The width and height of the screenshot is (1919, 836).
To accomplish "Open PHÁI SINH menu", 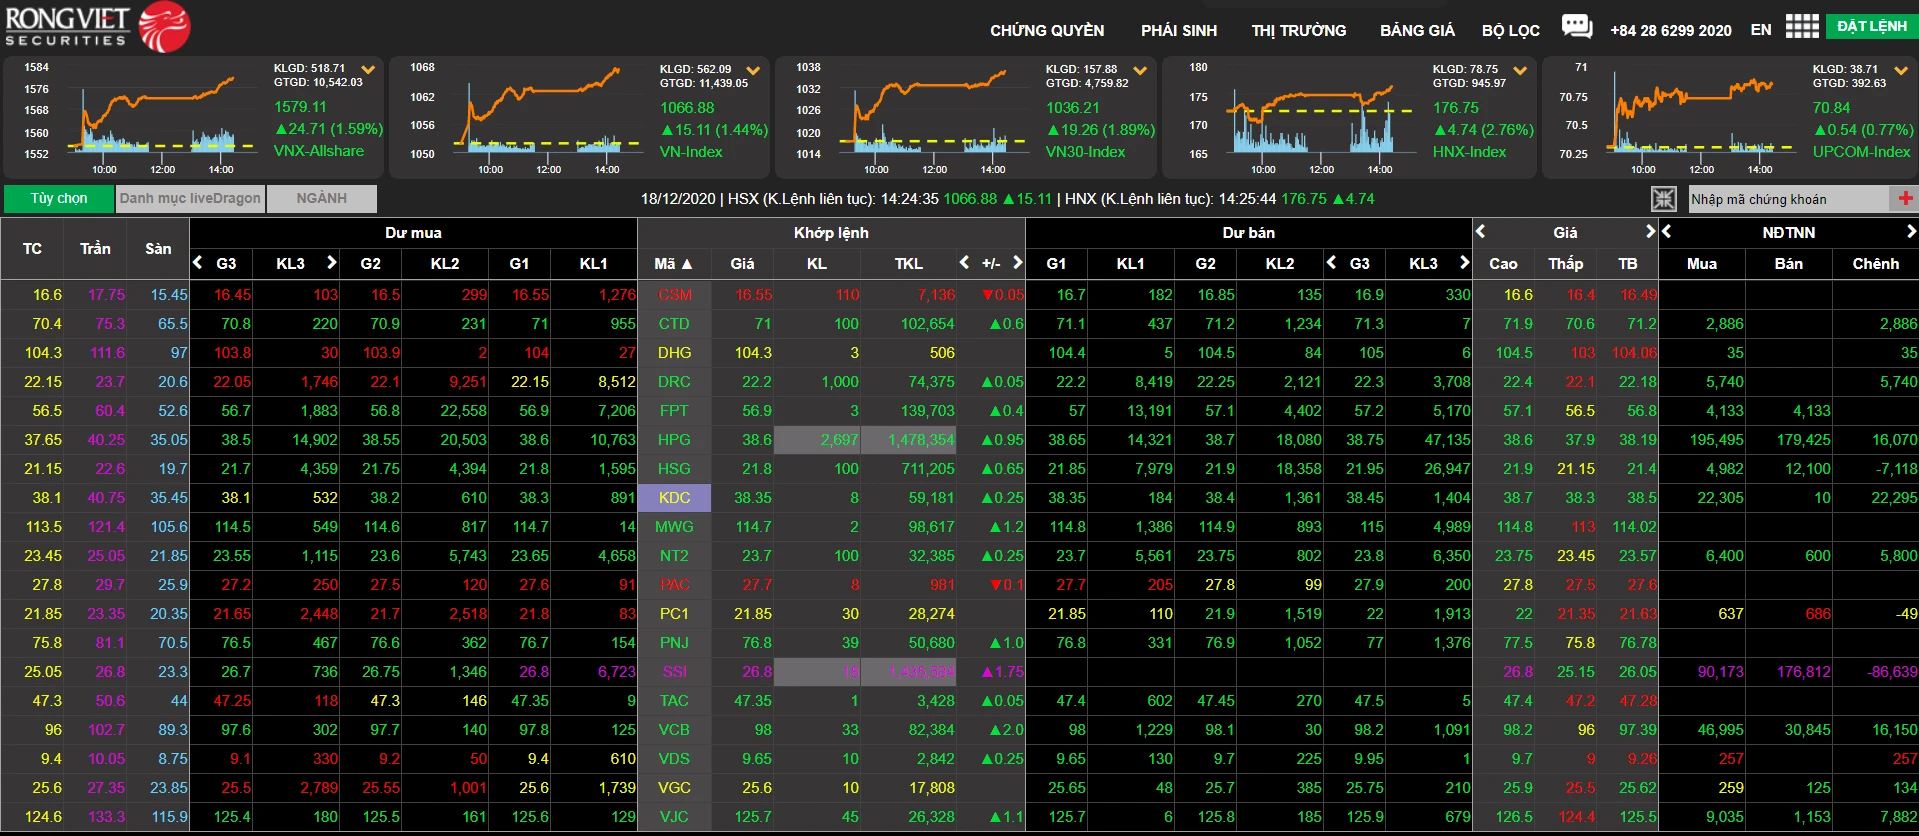I will click(x=1179, y=30).
